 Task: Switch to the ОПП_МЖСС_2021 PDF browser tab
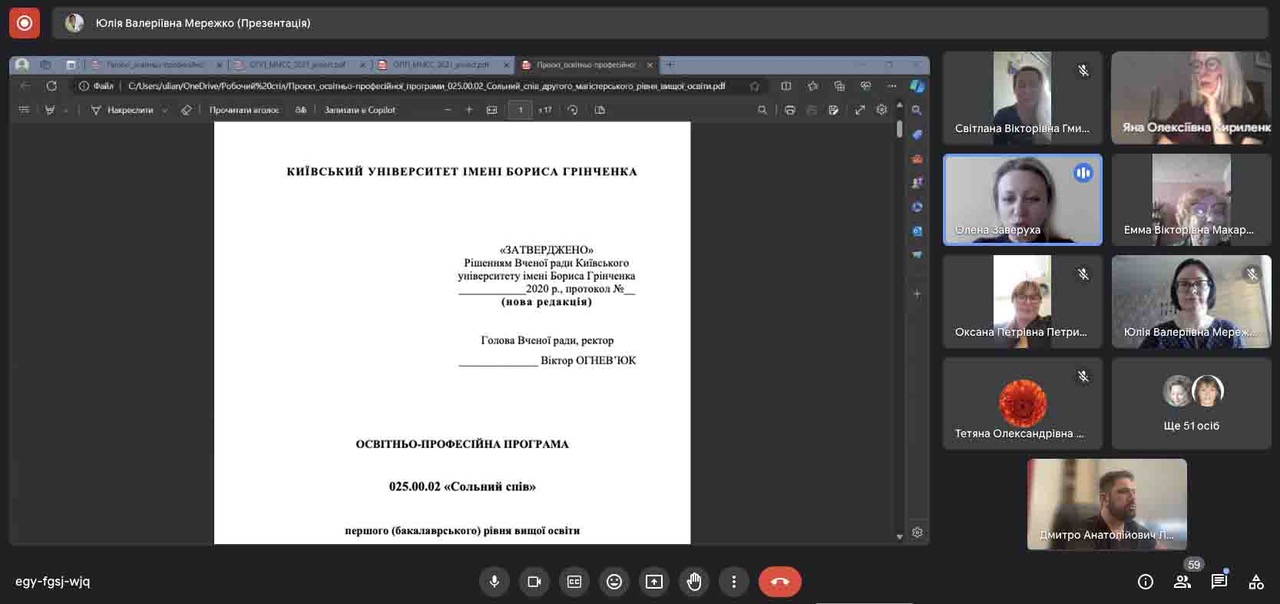tap(296, 65)
